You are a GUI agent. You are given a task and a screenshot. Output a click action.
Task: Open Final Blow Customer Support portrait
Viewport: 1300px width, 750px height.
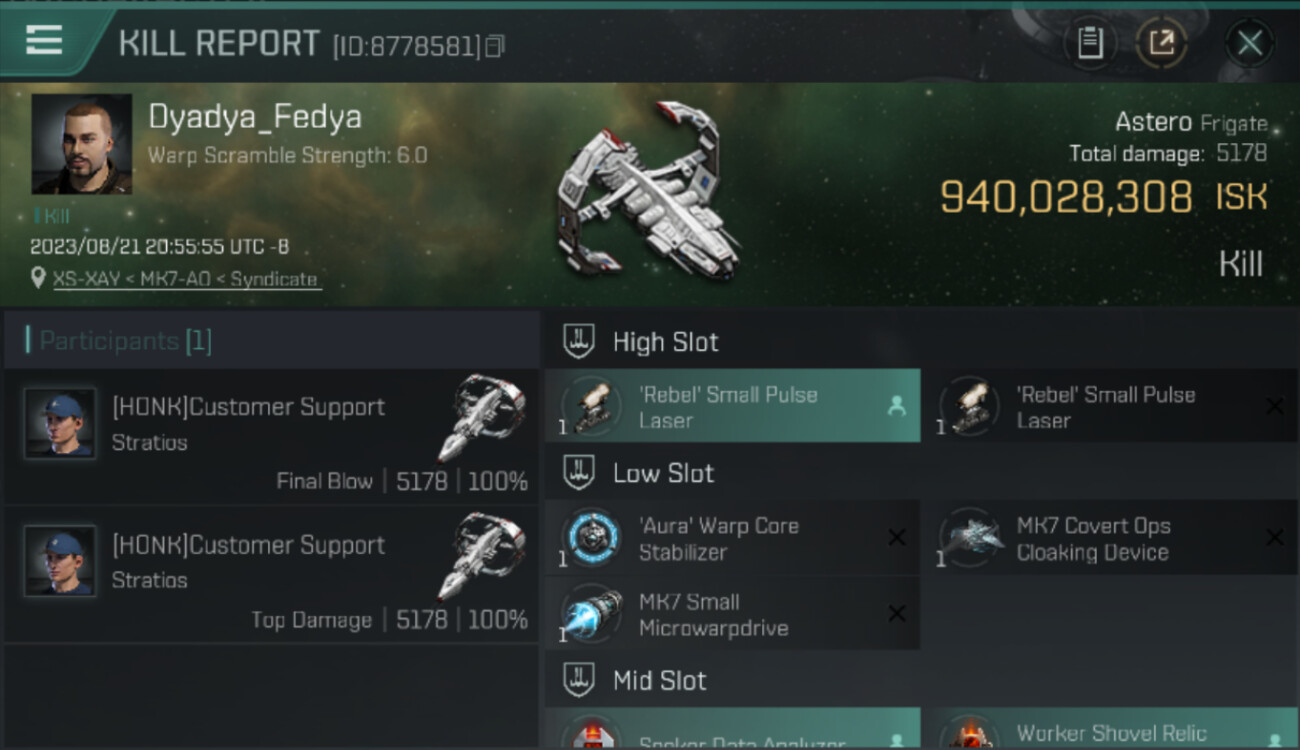pos(60,423)
